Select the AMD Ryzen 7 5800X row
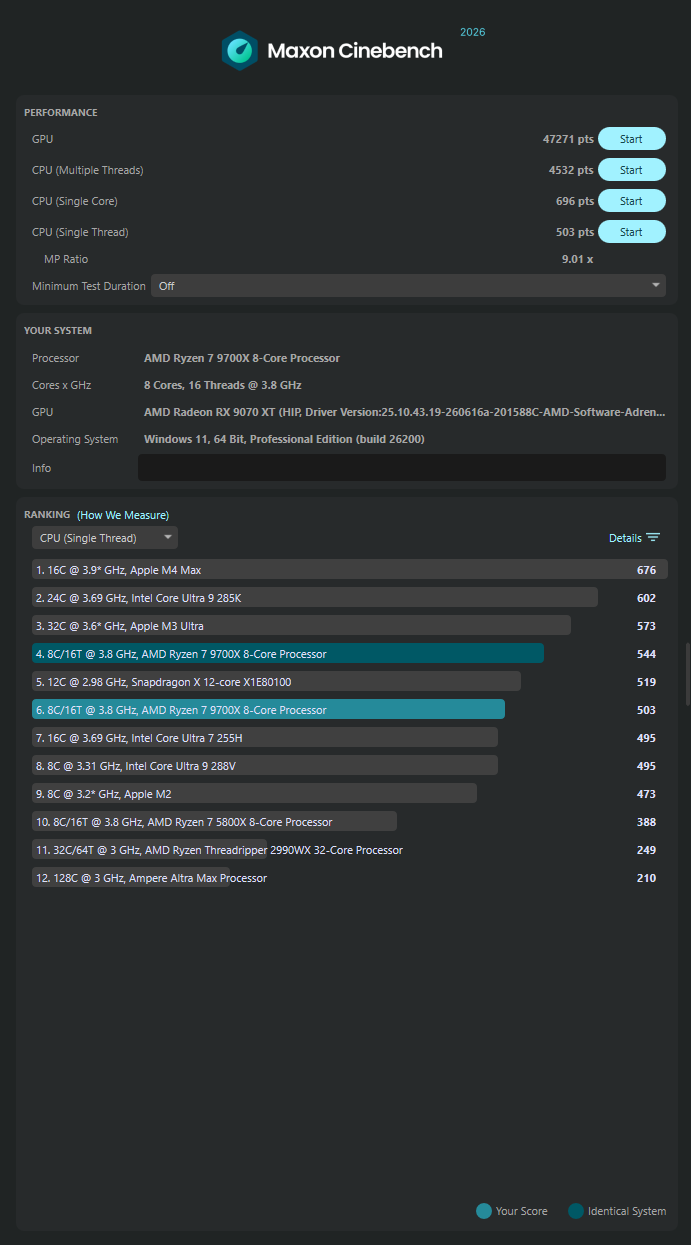 (349, 822)
